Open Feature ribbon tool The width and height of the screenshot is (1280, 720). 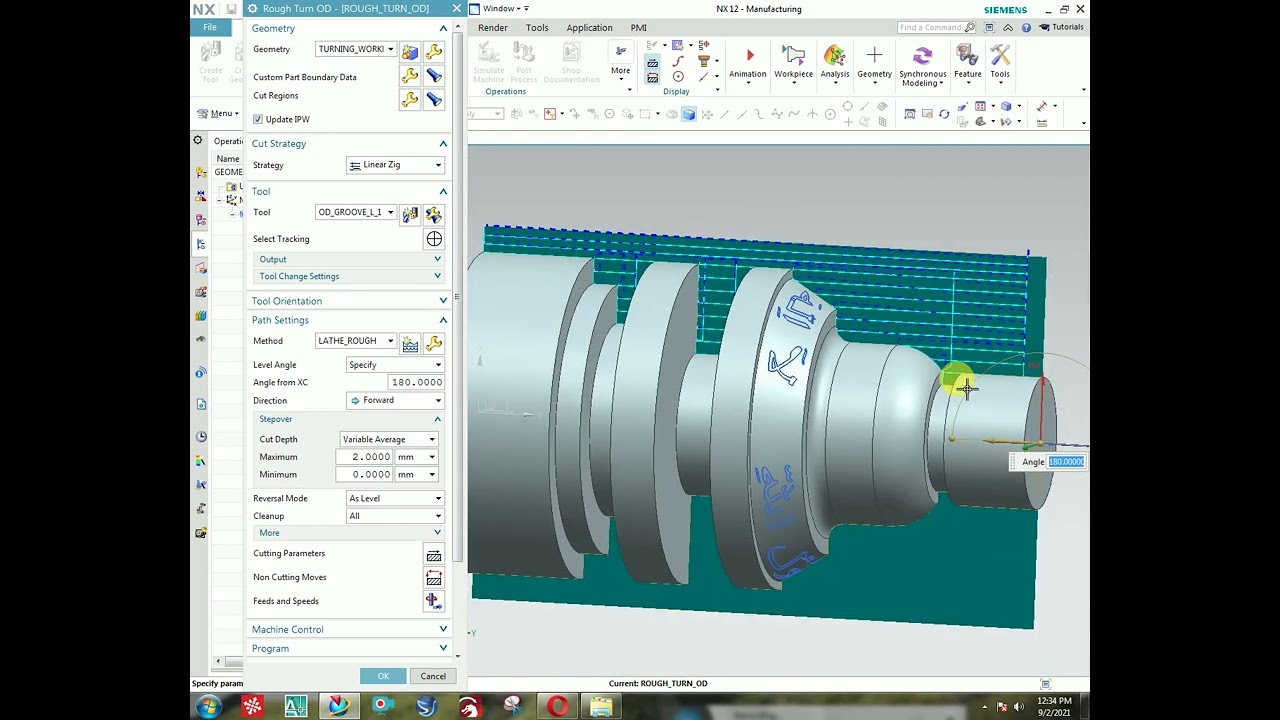[967, 62]
